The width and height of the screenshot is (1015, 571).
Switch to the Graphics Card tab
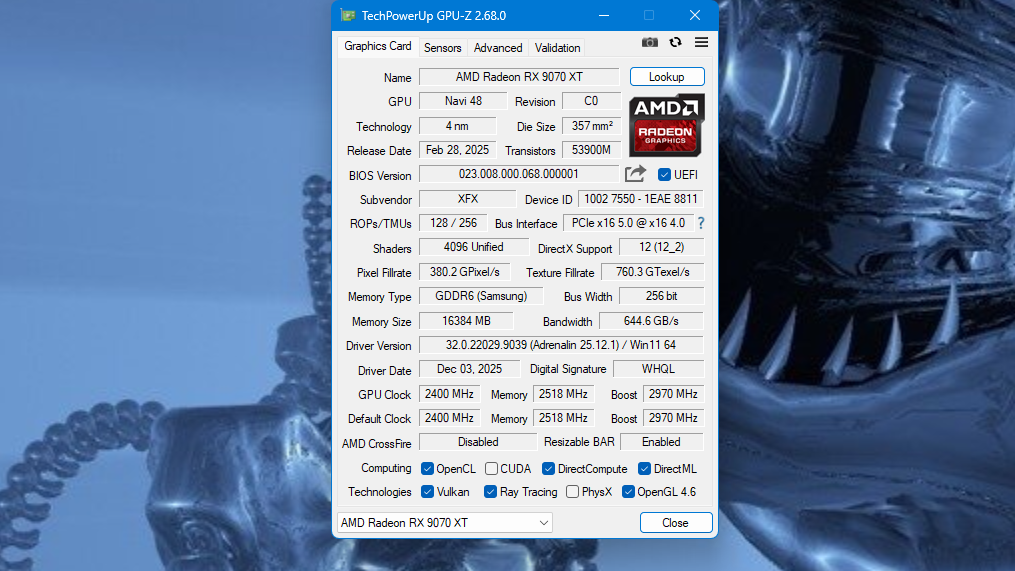[x=377, y=46]
